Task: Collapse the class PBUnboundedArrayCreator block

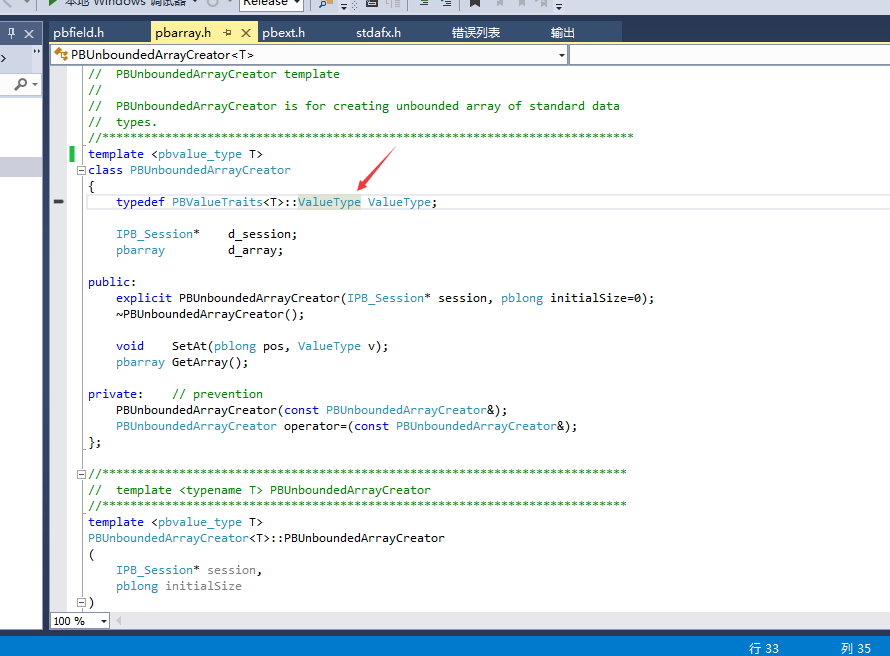Action: tap(81, 170)
